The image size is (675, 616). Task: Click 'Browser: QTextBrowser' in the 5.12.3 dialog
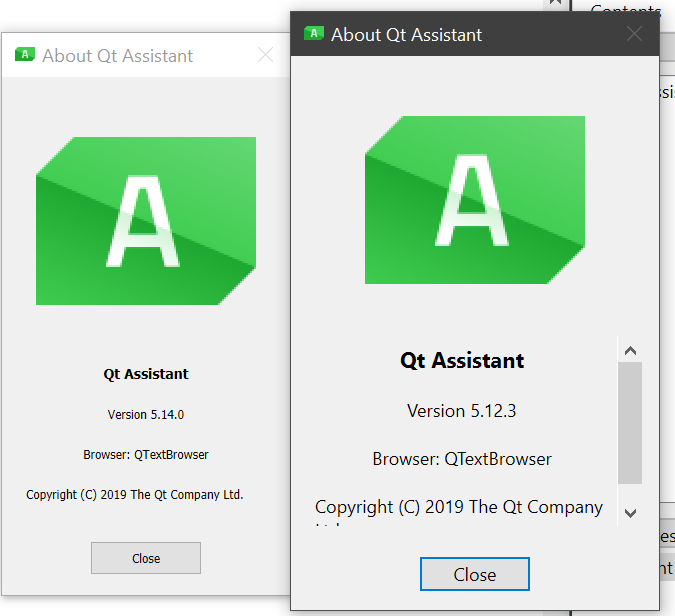tap(462, 459)
